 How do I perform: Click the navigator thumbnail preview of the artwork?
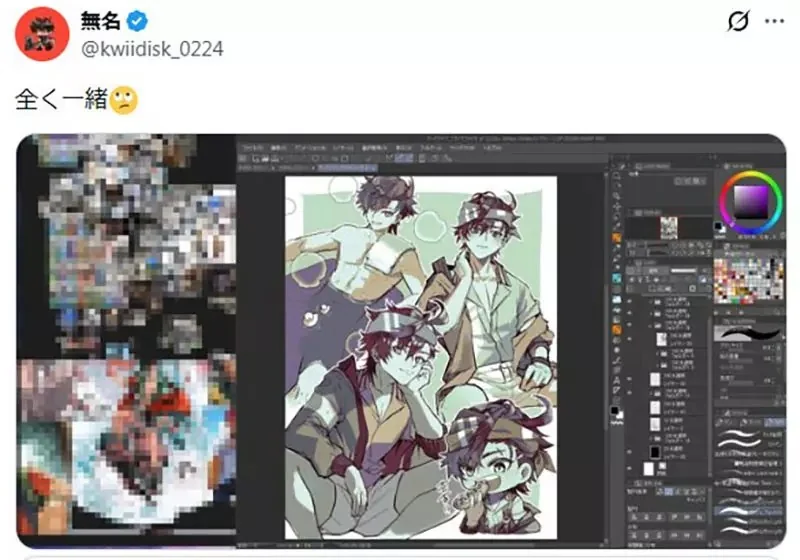point(669,228)
